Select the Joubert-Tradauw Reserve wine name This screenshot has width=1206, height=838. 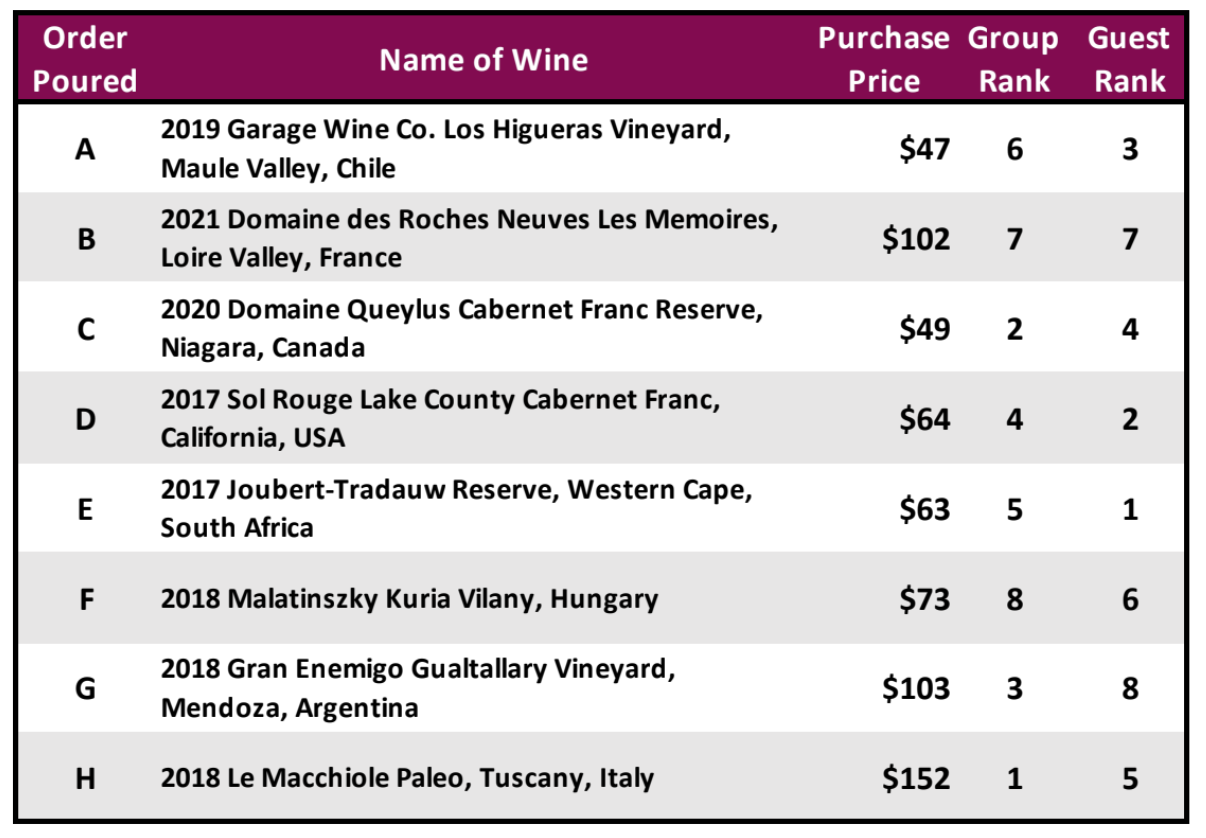456,508
